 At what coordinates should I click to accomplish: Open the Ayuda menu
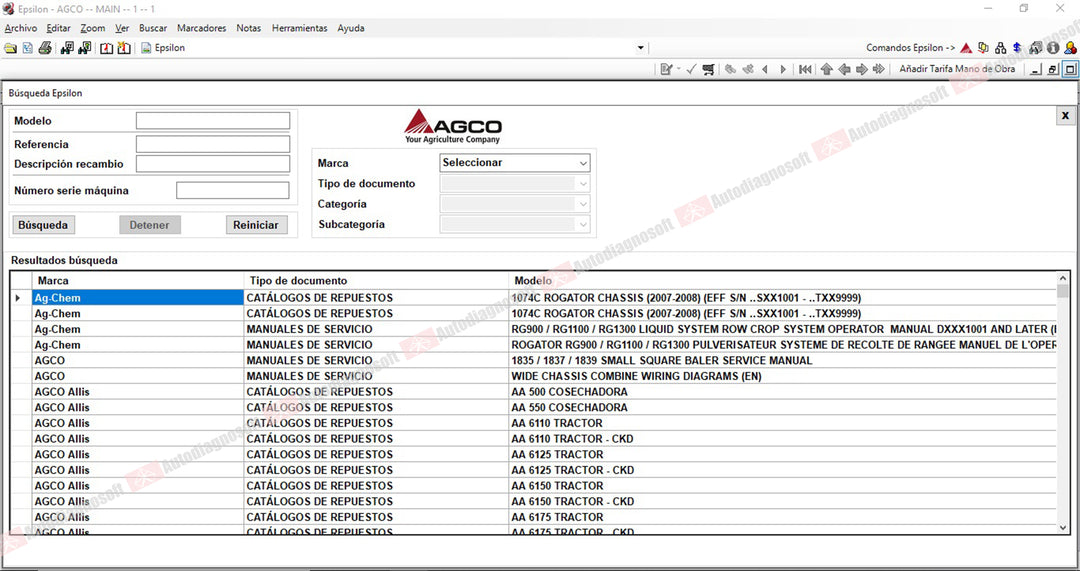(x=351, y=28)
